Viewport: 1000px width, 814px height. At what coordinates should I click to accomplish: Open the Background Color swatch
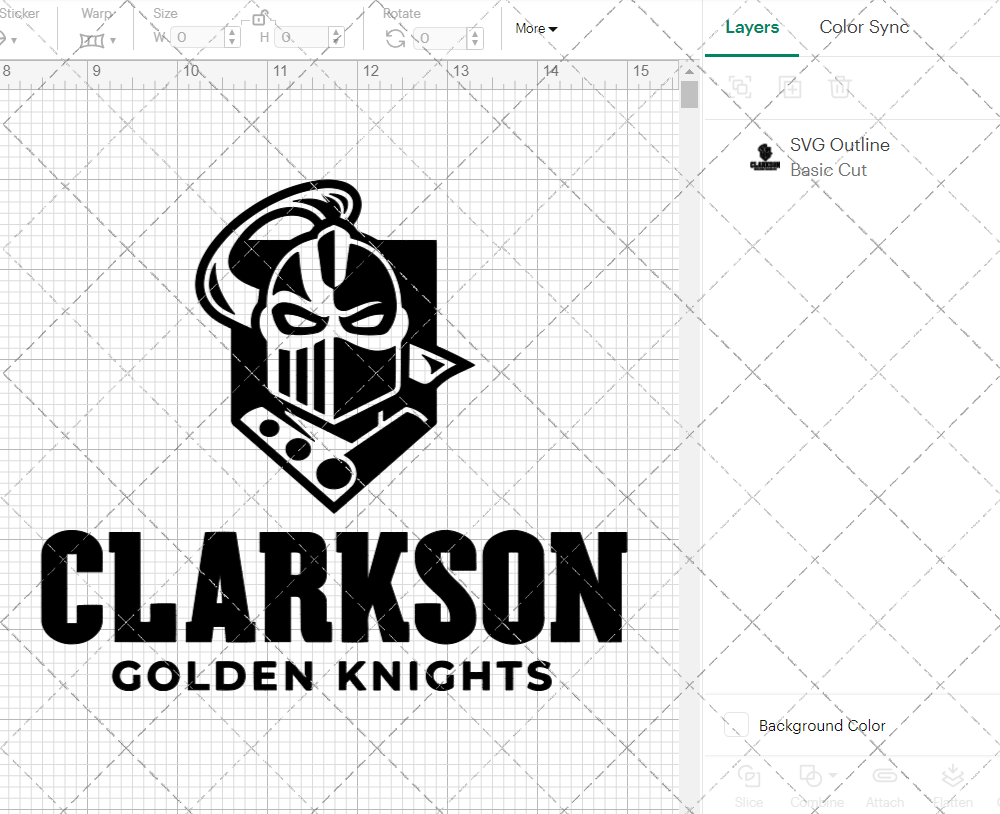coord(736,725)
